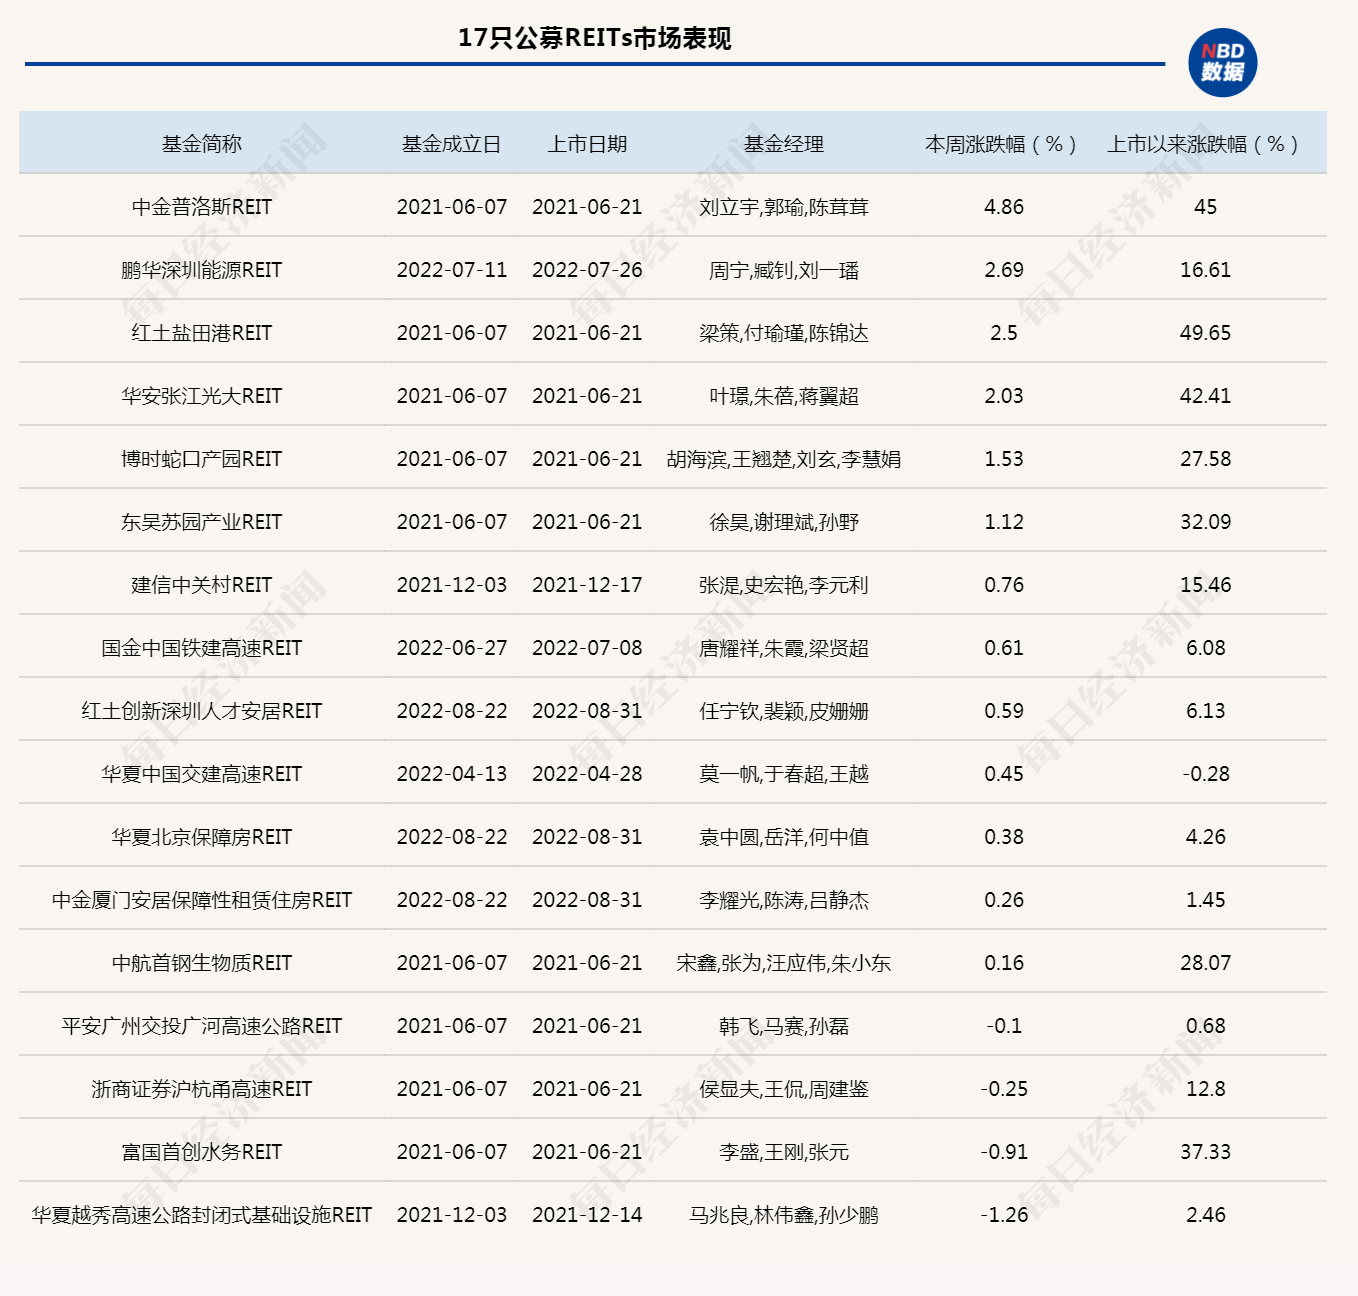Screen dimensions: 1358x1296
Task: Click since-listing value -0.28
Action: tap(1206, 774)
